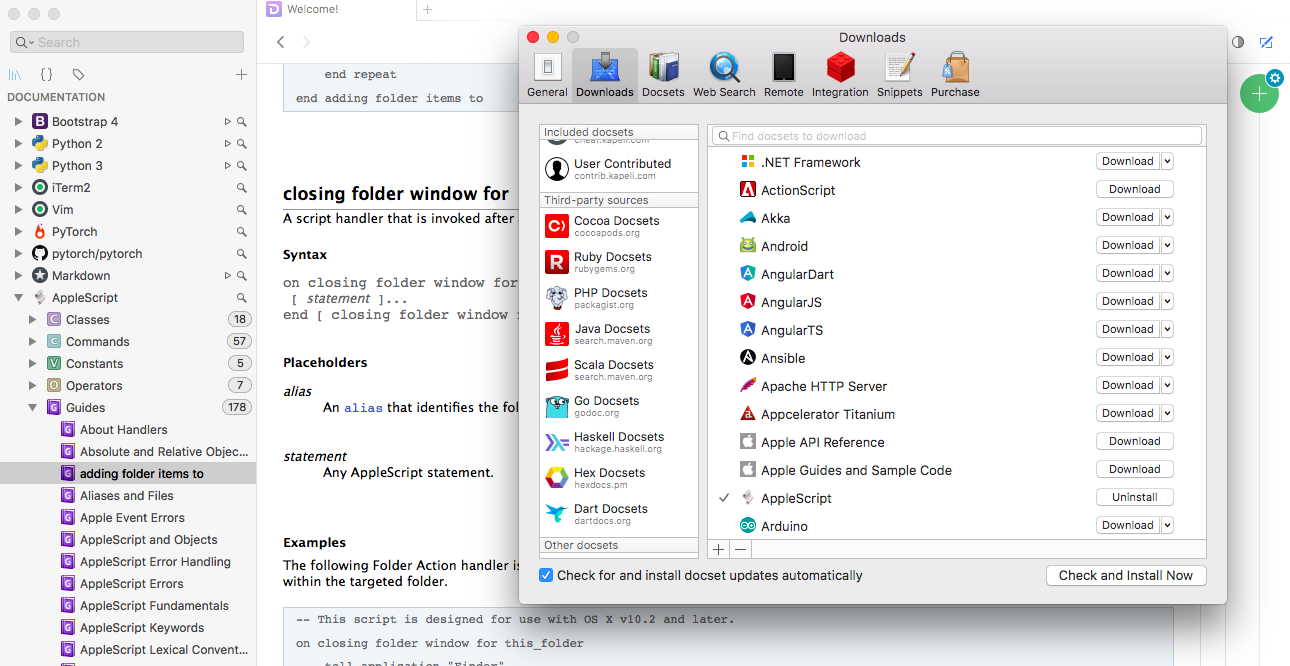Open version dropdown for .NET Framework
The height and width of the screenshot is (666, 1290).
[1167, 161]
